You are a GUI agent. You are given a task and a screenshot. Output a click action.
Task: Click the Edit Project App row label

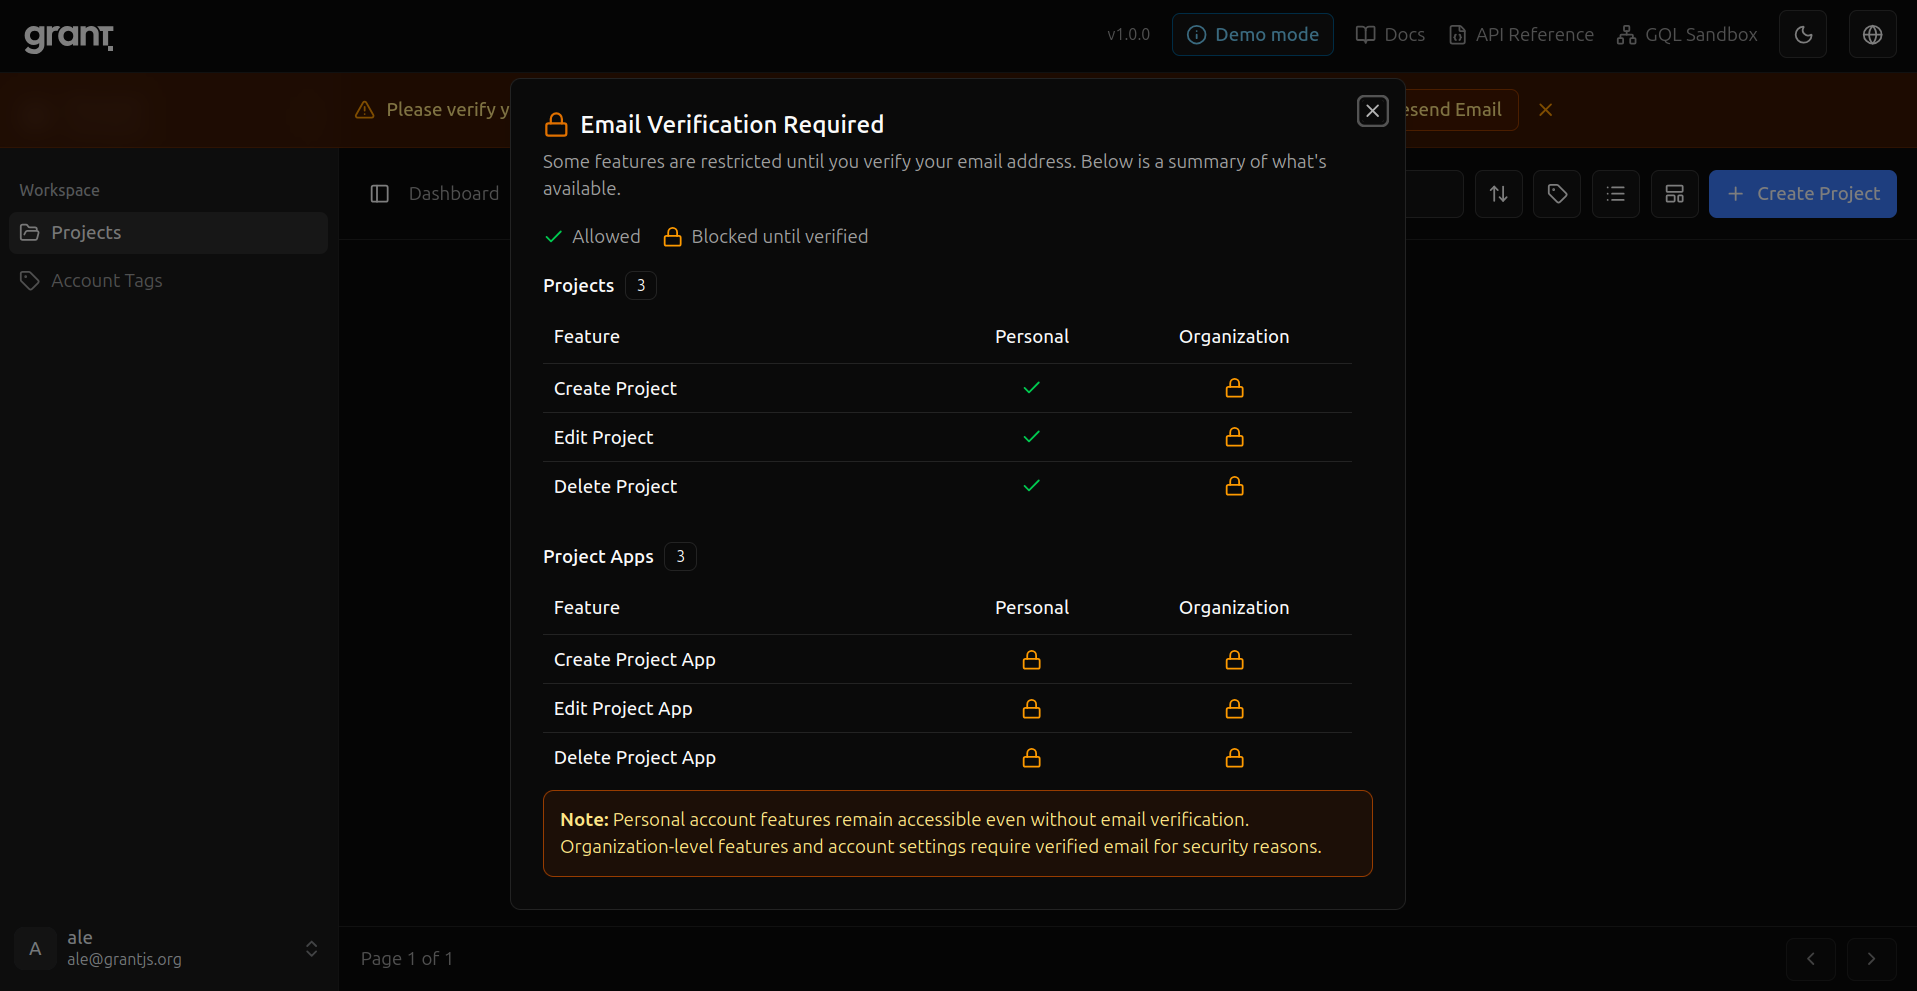point(623,709)
